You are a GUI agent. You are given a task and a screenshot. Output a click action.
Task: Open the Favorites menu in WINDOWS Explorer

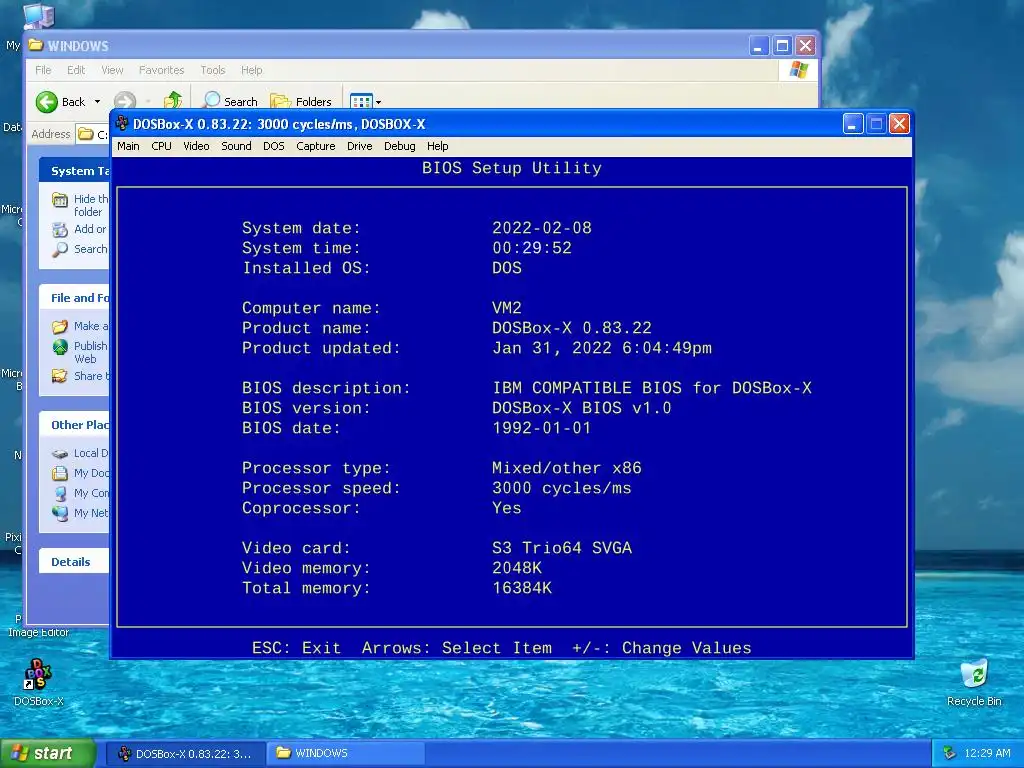tap(161, 70)
